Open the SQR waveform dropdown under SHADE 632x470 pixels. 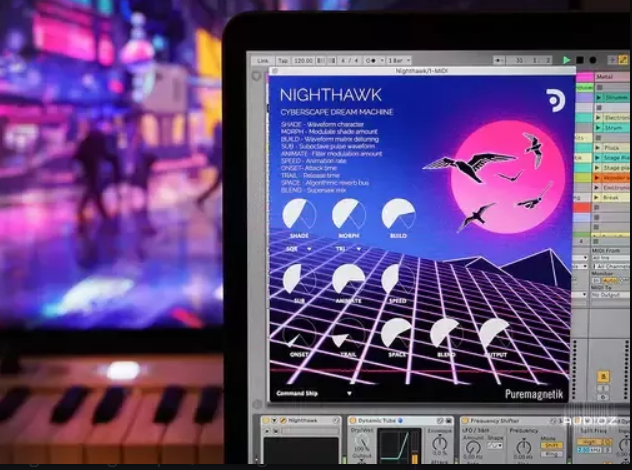[299, 249]
